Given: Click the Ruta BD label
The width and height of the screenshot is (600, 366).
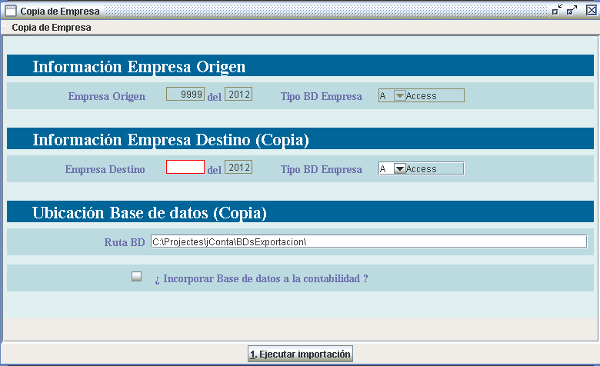Looking at the screenshot, I should (124, 242).
